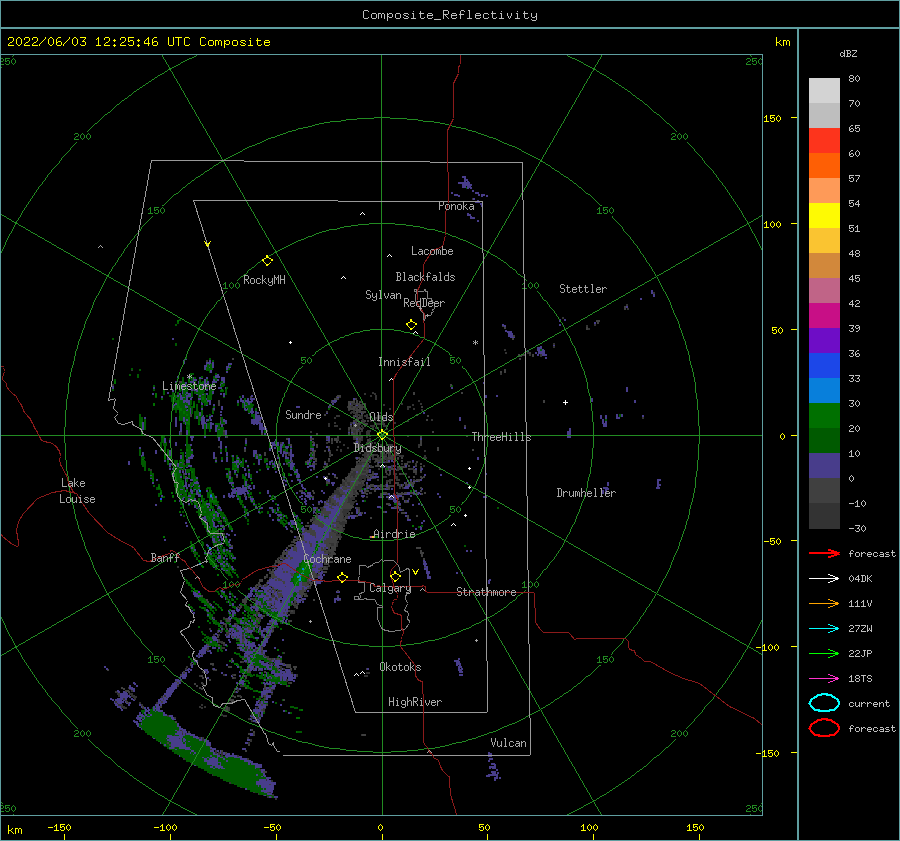The height and width of the screenshot is (841, 900).
Task: Click the Stettler city label
Action: coord(583,289)
